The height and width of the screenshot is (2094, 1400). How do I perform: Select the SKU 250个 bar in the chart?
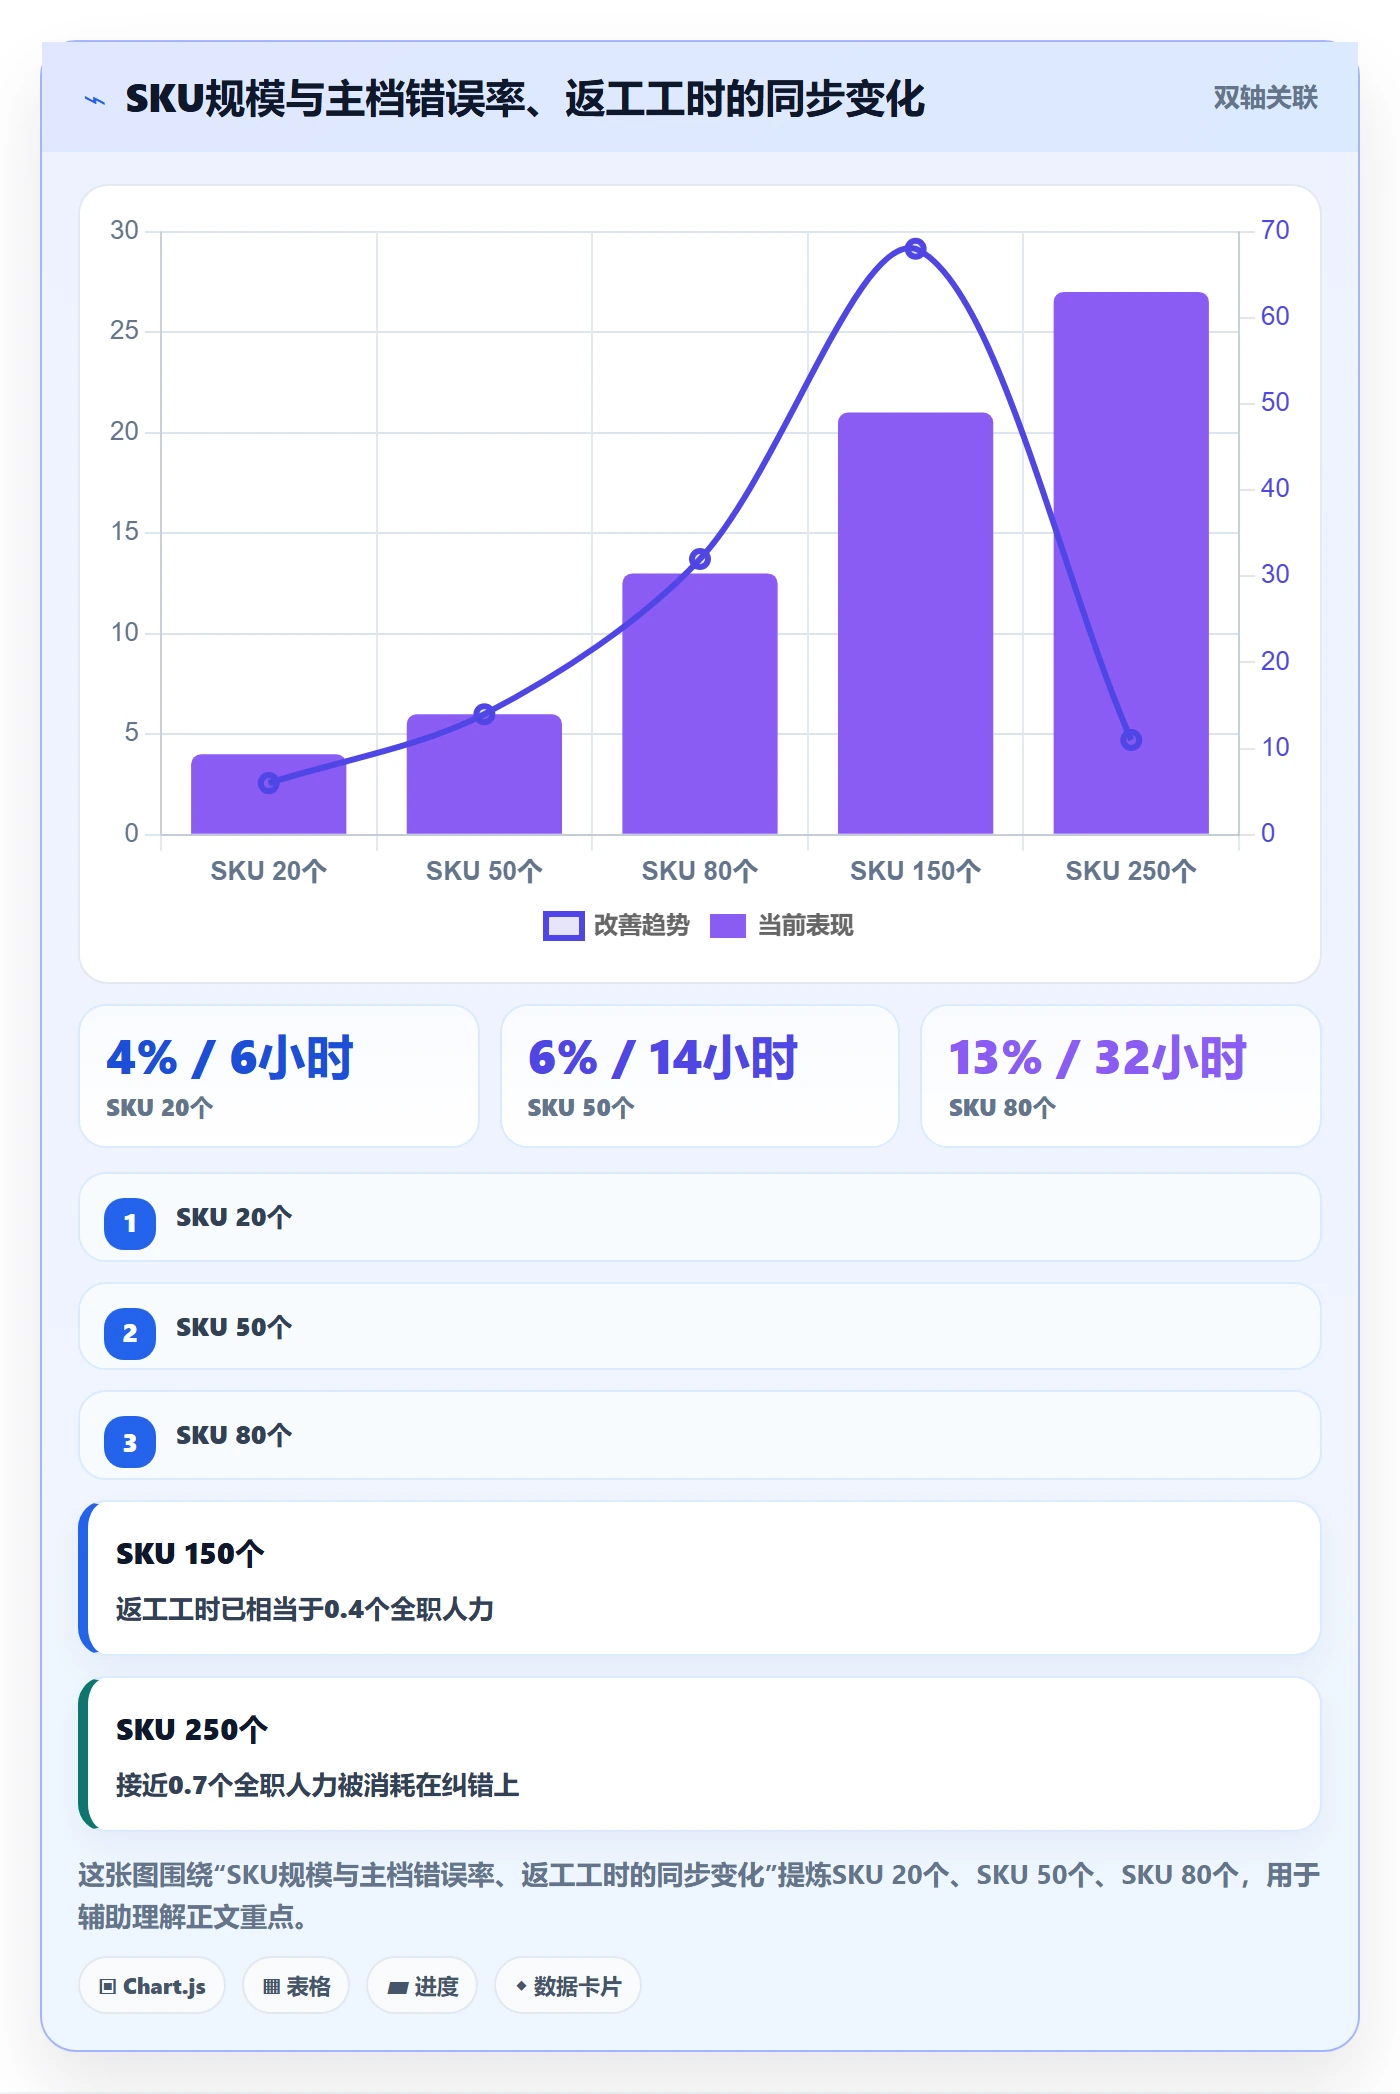coord(1131,563)
